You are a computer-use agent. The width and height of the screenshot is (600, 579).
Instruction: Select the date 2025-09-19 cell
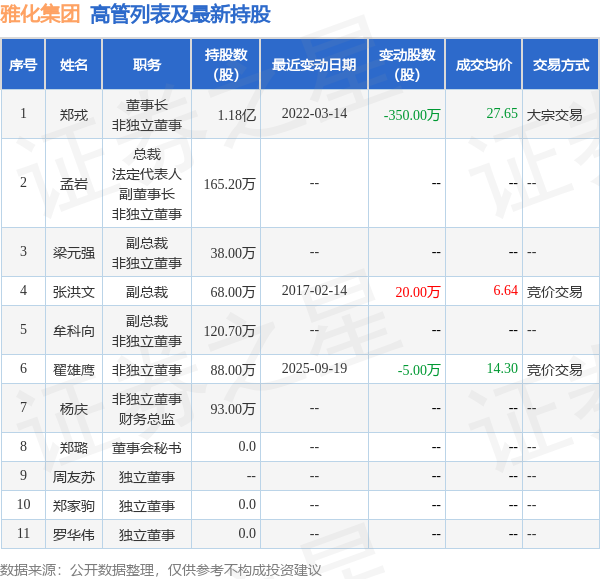(315, 369)
